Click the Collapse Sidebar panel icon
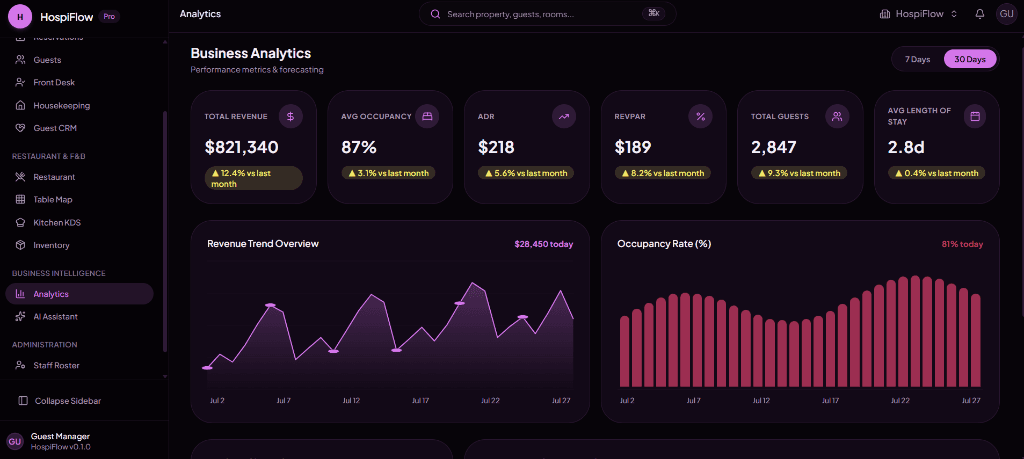 (x=23, y=401)
